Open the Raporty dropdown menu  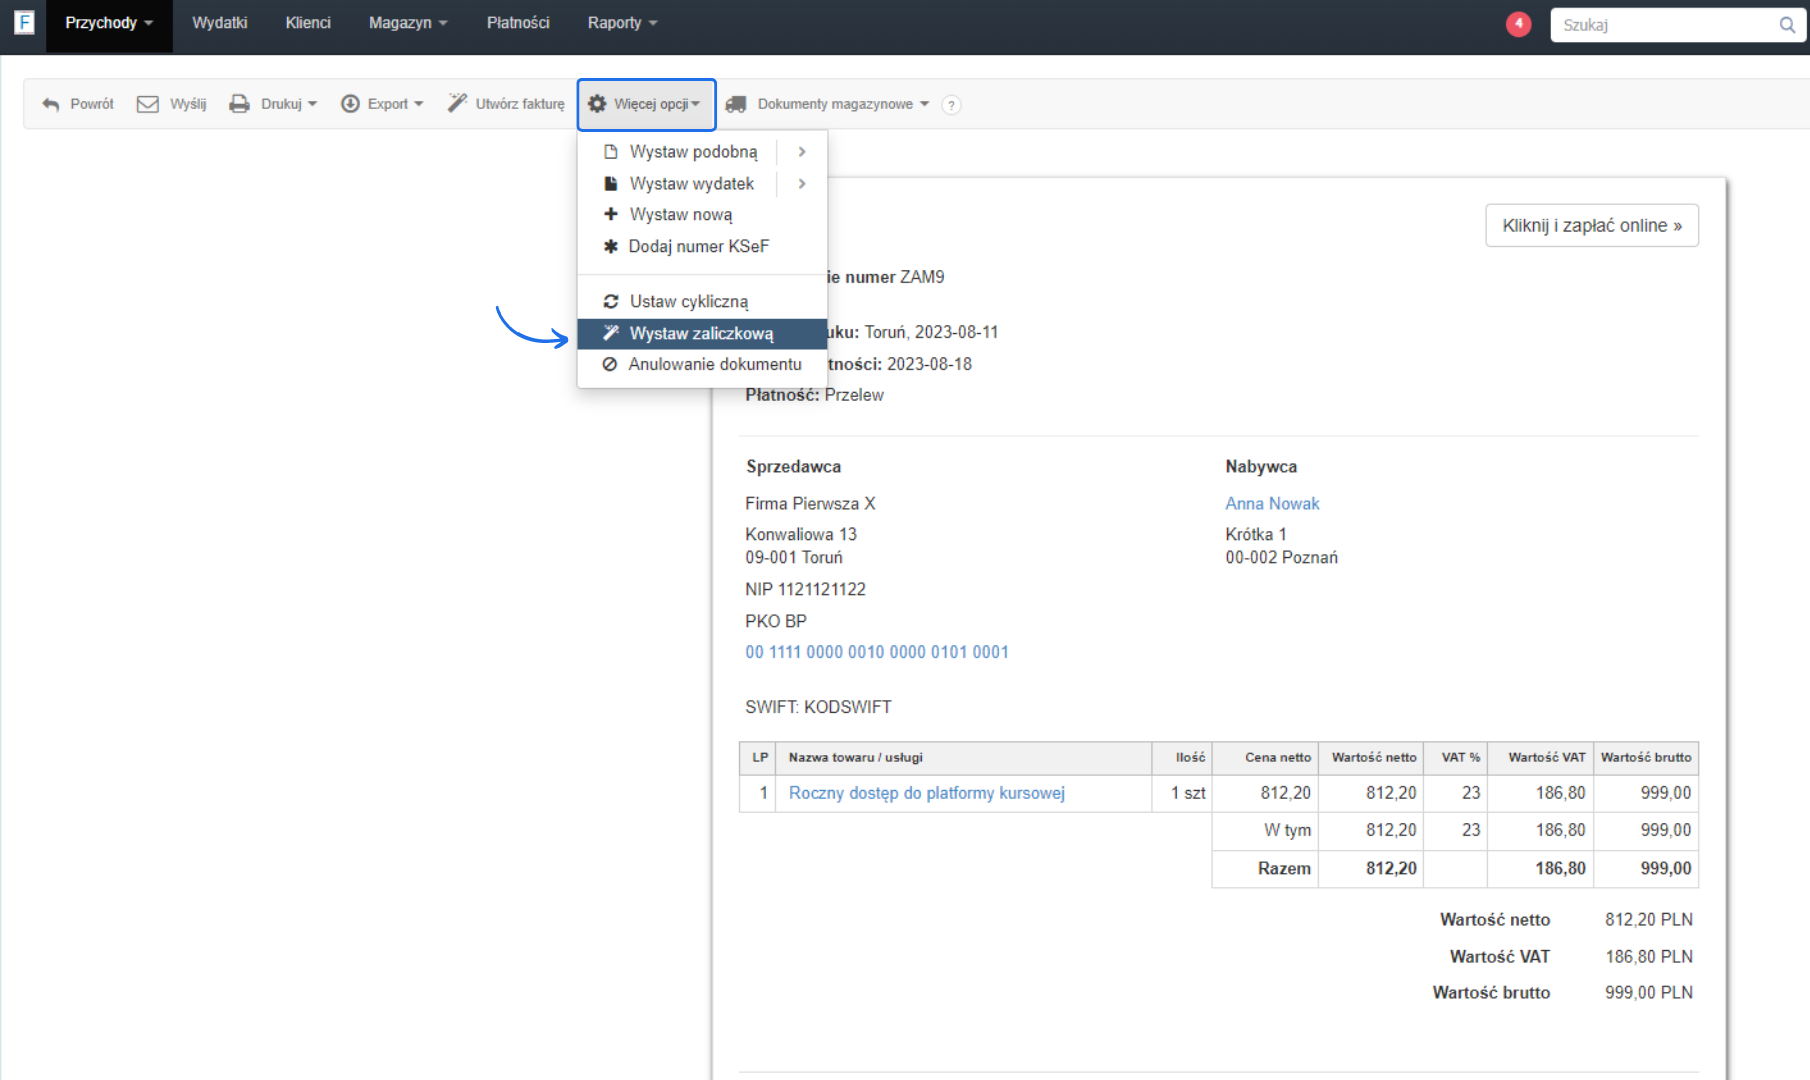click(622, 23)
